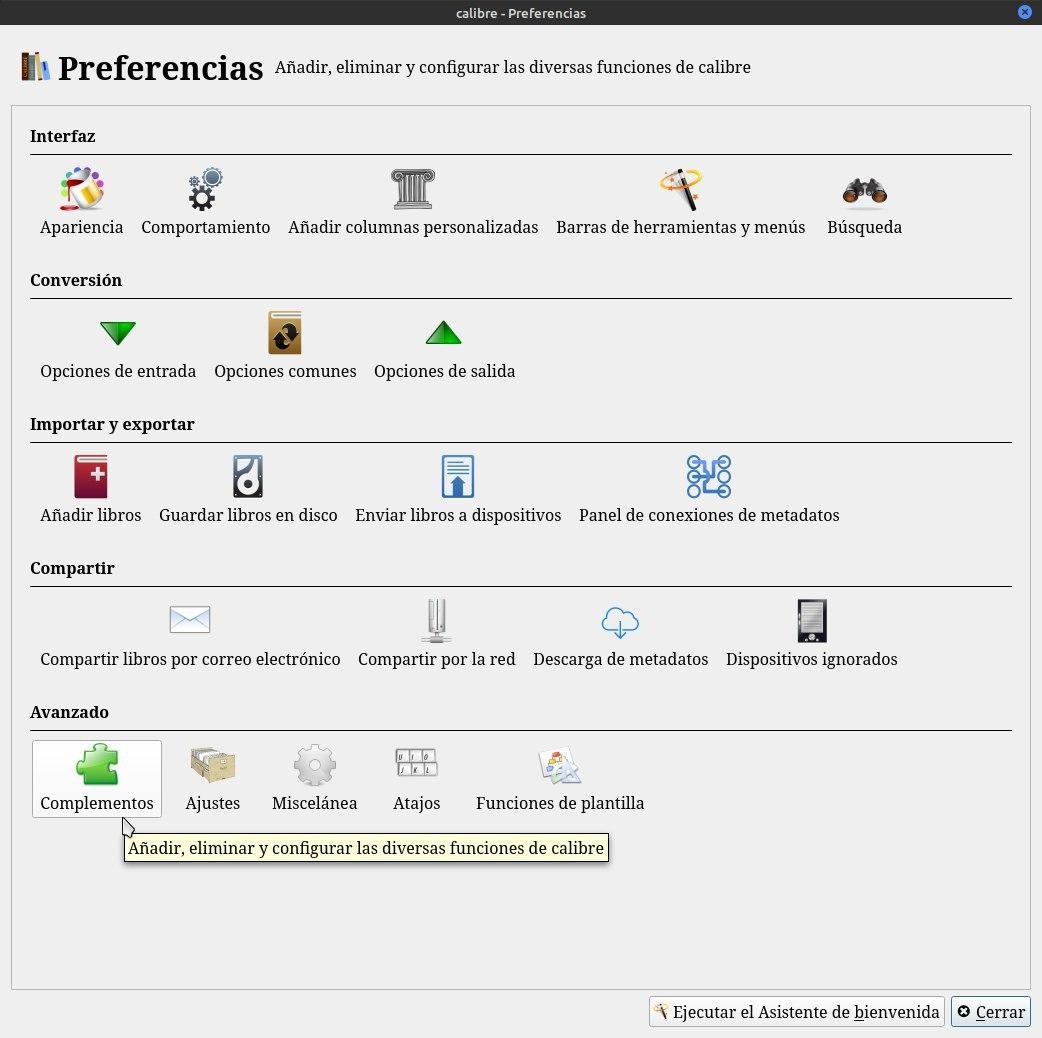Screen dimensions: 1042x1038
Task: Click the Complementos label
Action: [x=97, y=803]
